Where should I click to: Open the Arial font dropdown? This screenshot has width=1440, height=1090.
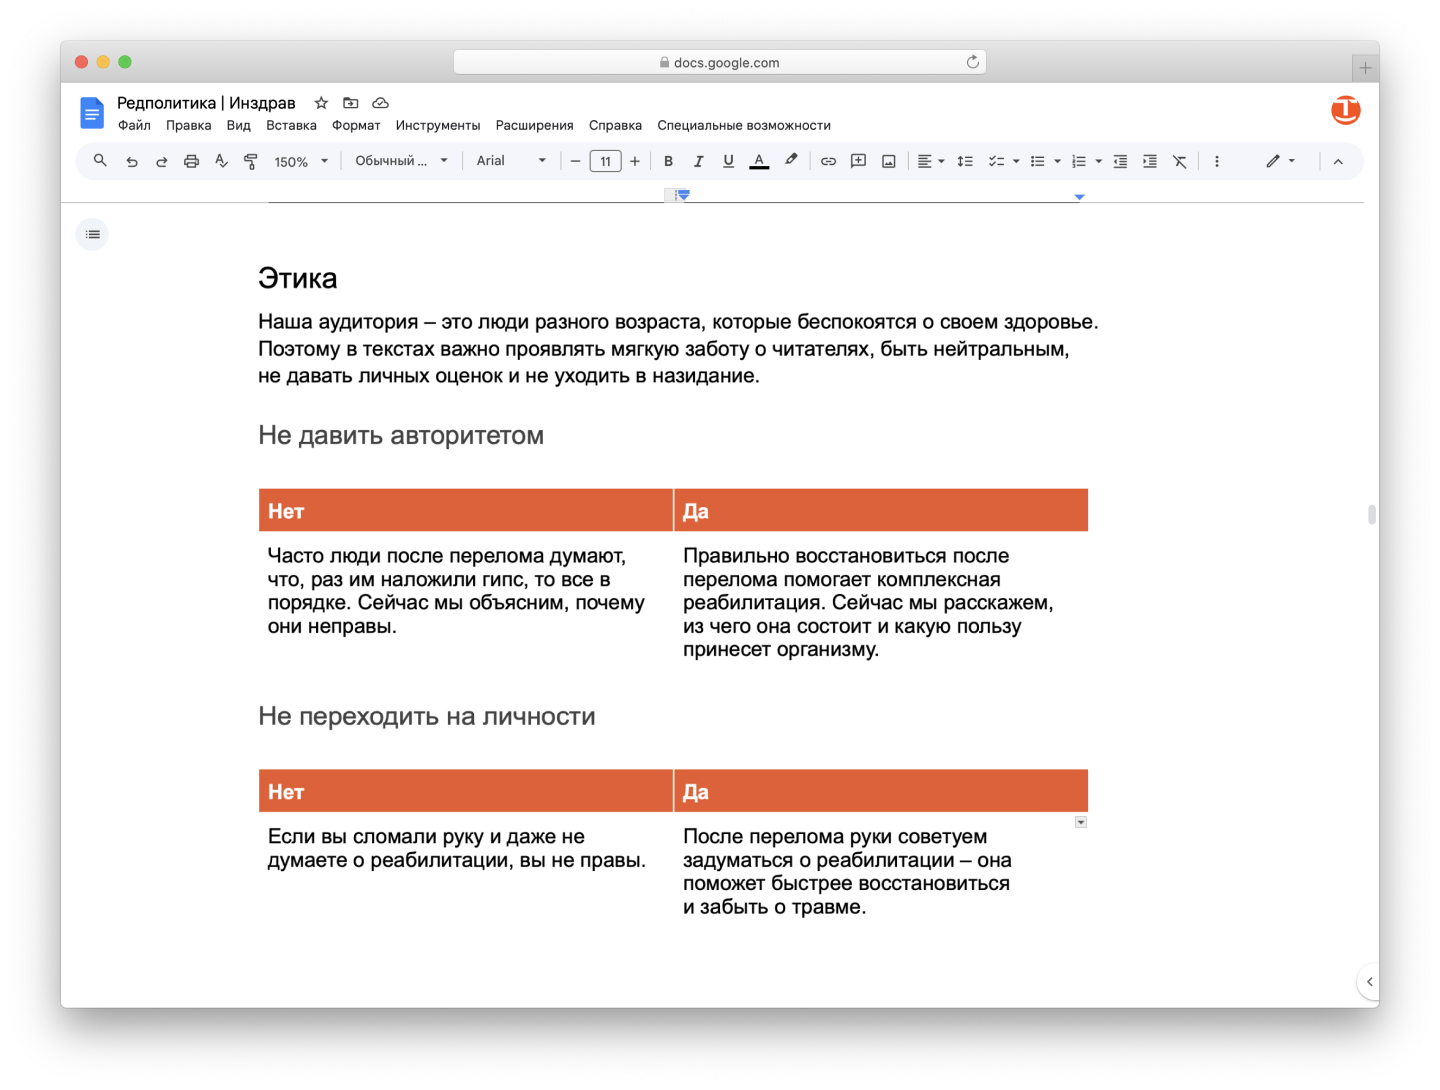pos(511,161)
